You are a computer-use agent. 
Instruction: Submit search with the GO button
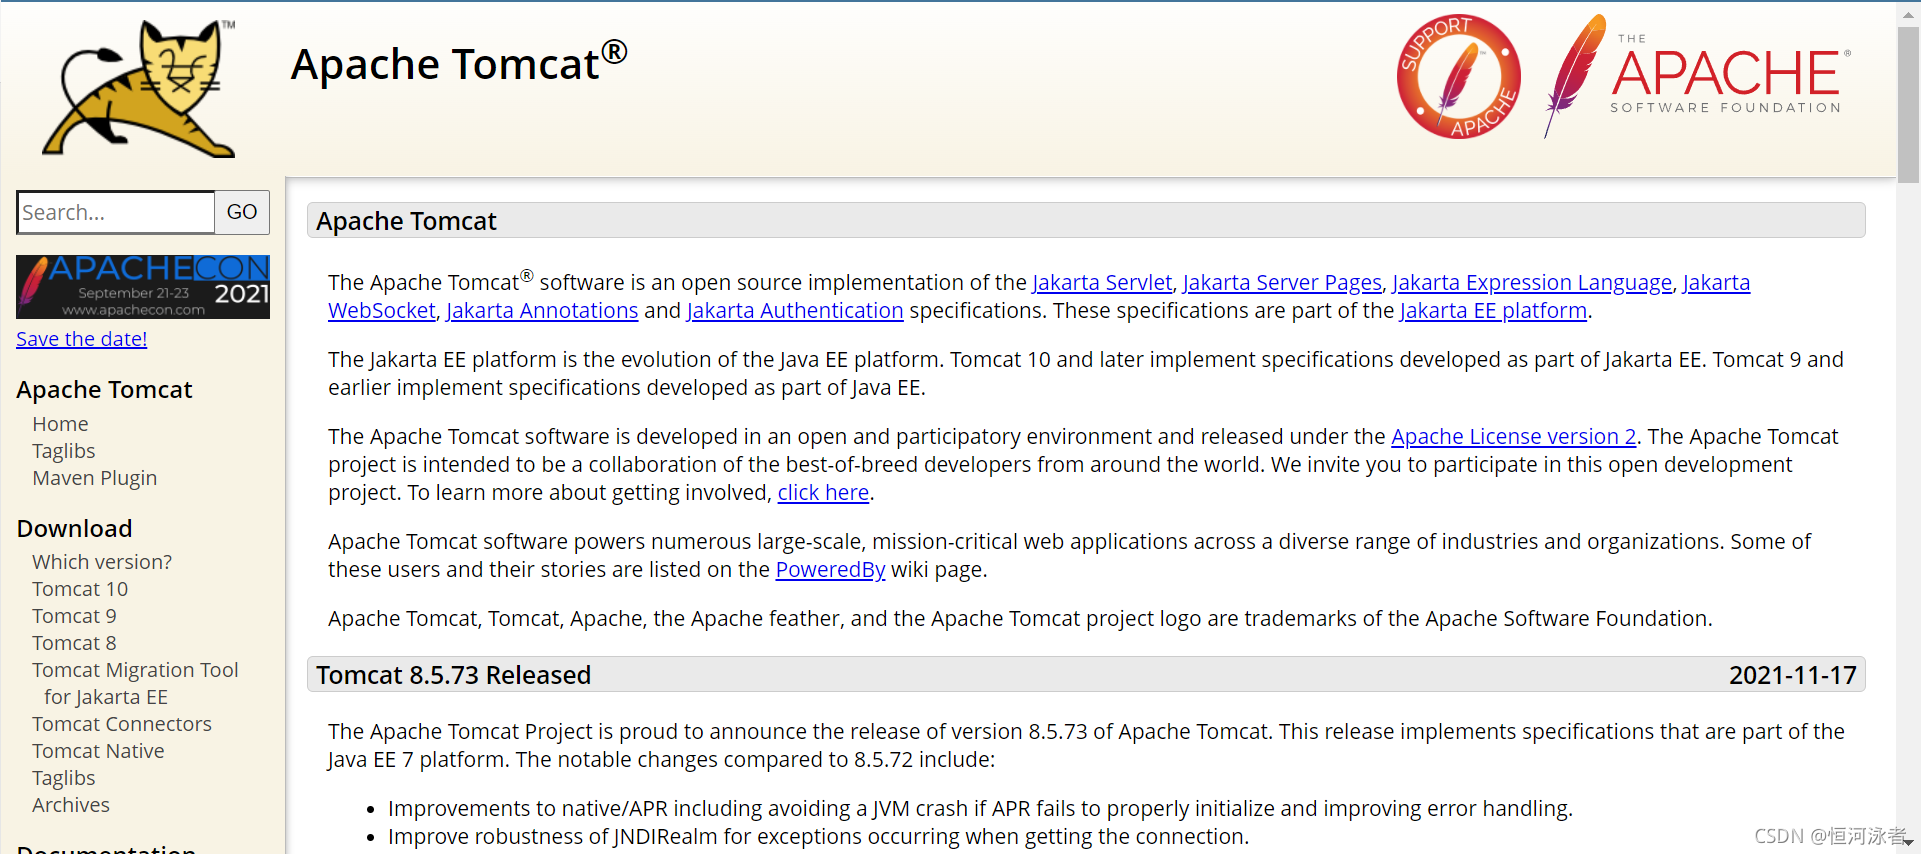(242, 212)
